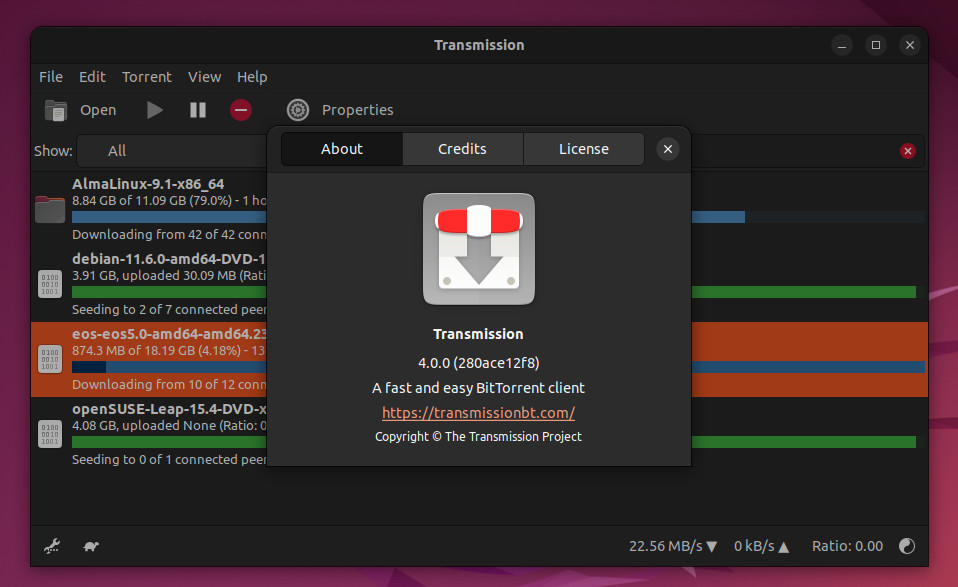This screenshot has height=587, width=958.
Task: Switch to the About tab
Action: pyautogui.click(x=342, y=149)
